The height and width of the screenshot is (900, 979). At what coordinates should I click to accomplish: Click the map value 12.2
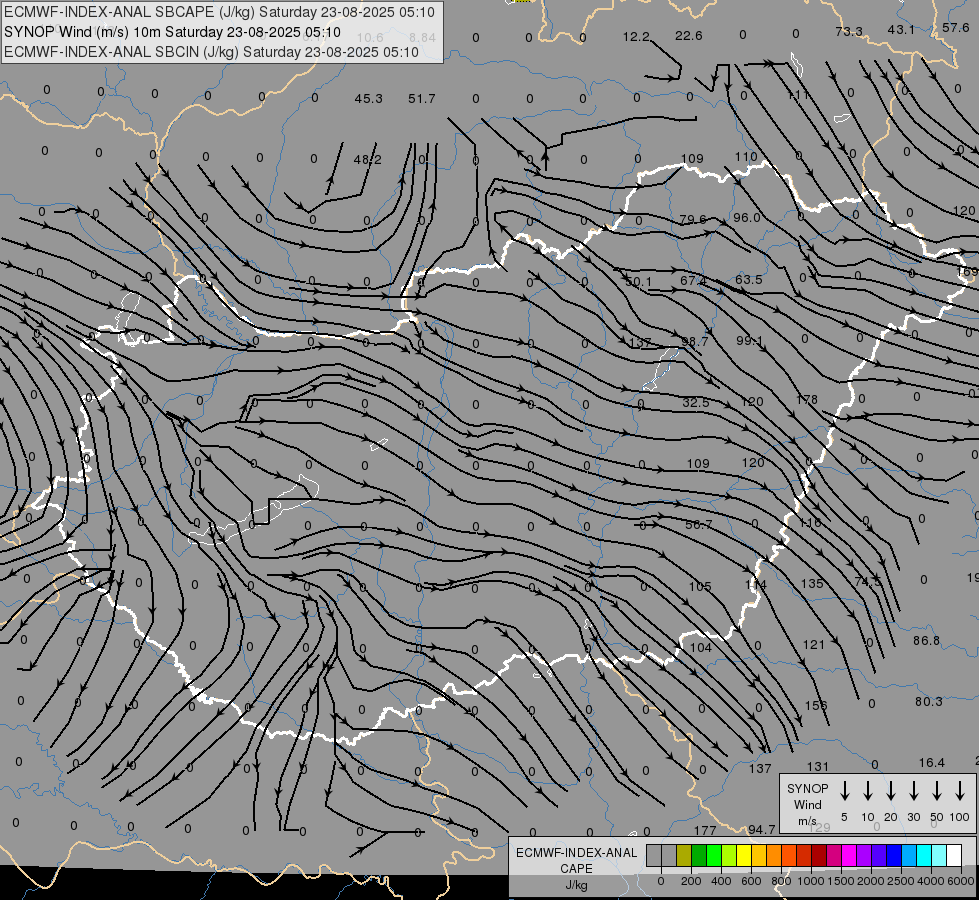point(636,36)
